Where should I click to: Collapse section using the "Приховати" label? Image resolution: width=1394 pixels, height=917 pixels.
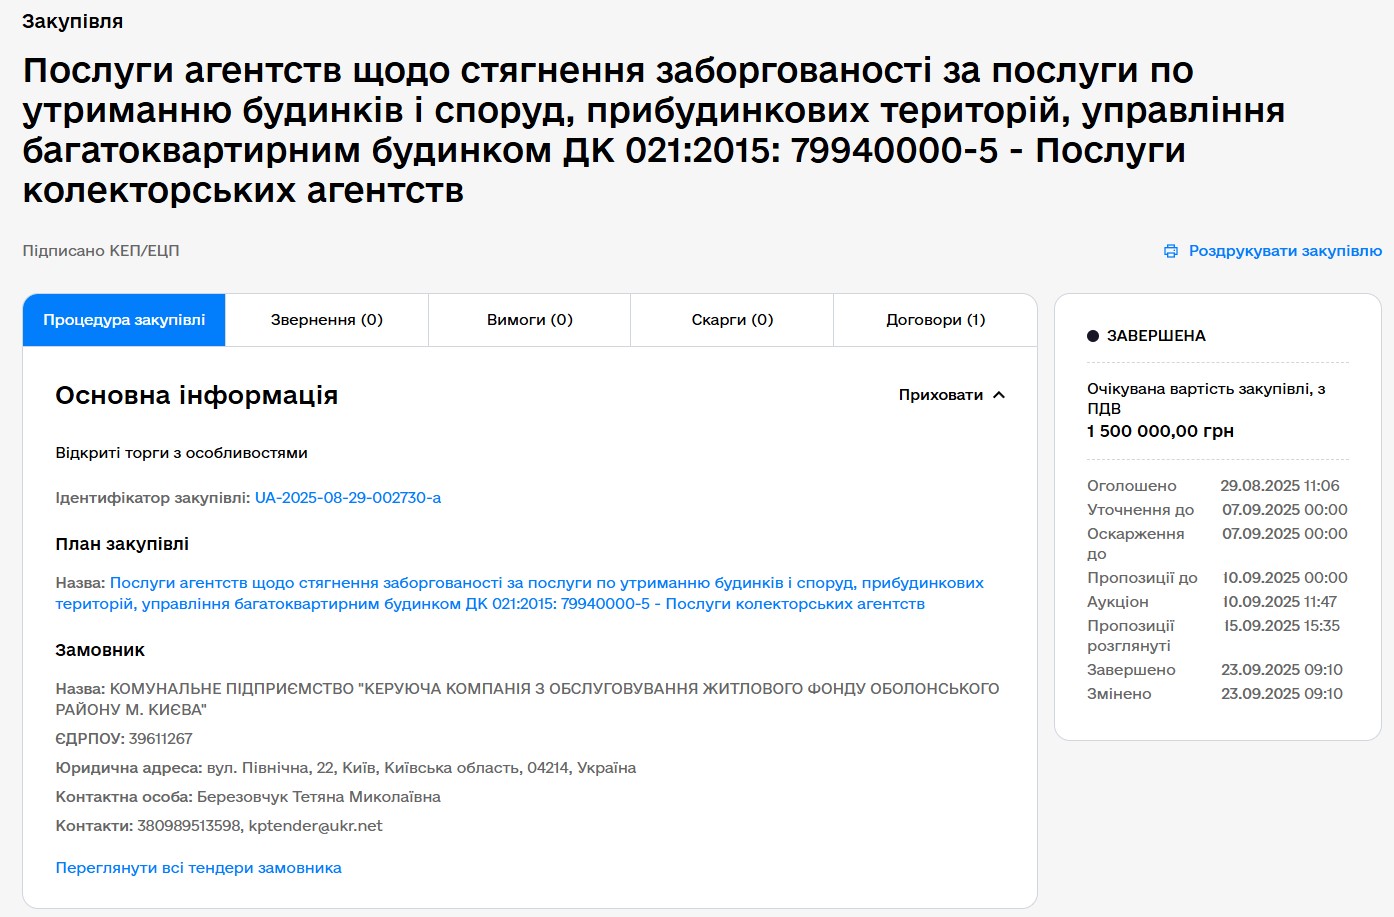940,395
